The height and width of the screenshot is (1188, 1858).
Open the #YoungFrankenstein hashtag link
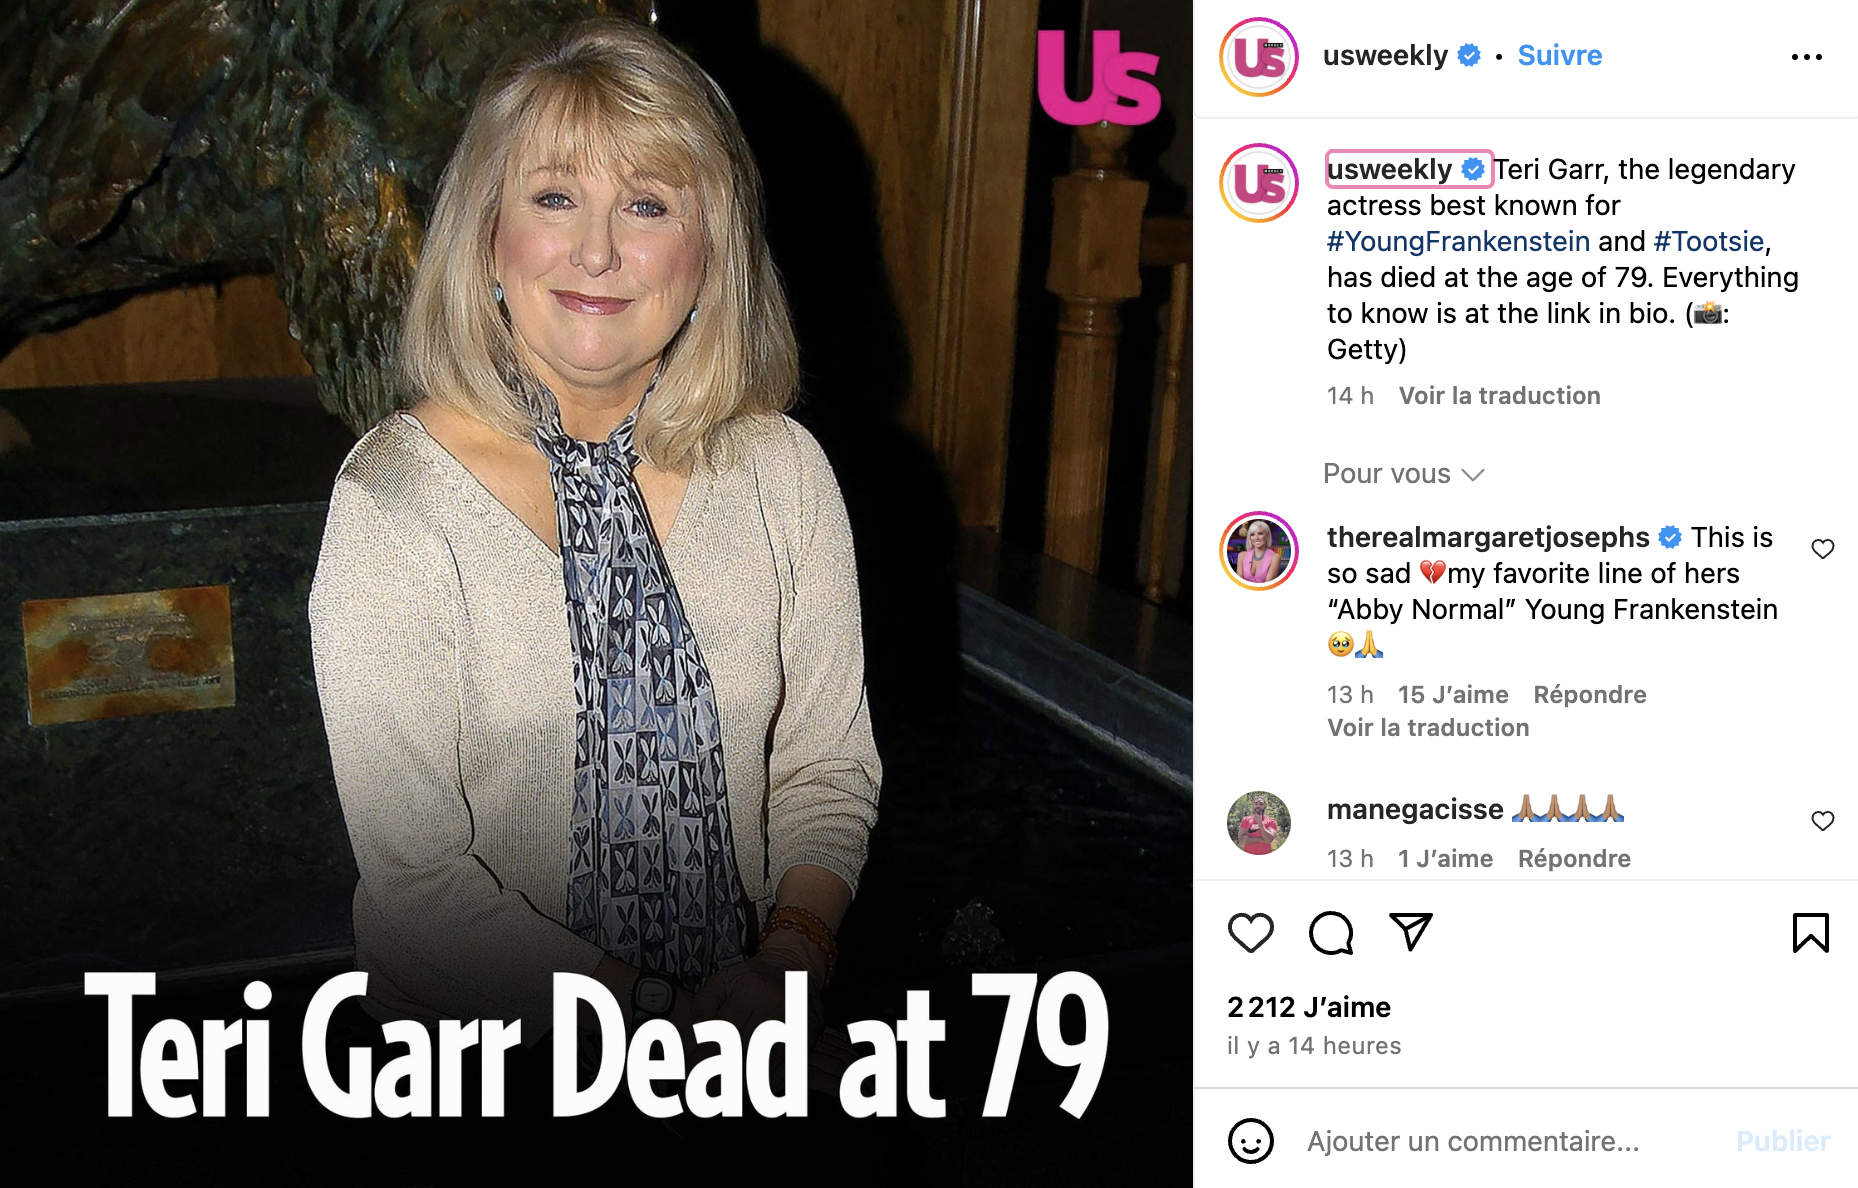point(1458,241)
